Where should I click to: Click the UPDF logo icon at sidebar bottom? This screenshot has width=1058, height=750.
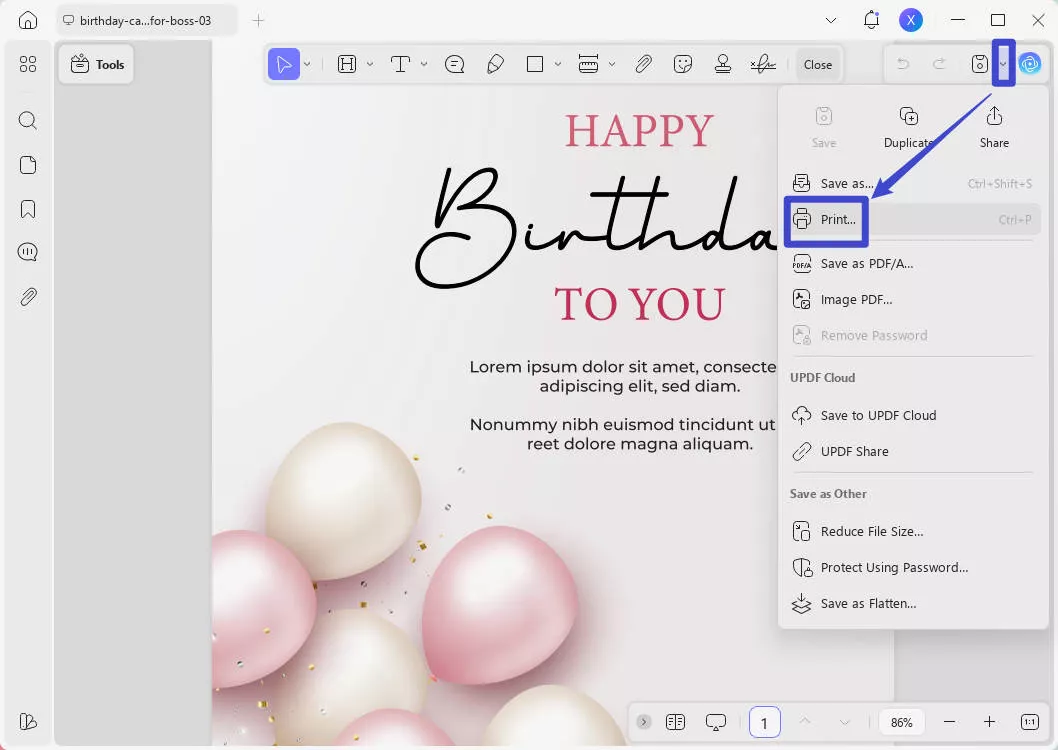[28, 722]
